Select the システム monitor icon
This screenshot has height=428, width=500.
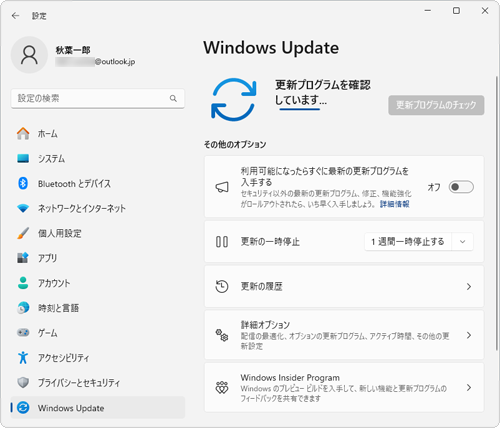pyautogui.click(x=23, y=158)
